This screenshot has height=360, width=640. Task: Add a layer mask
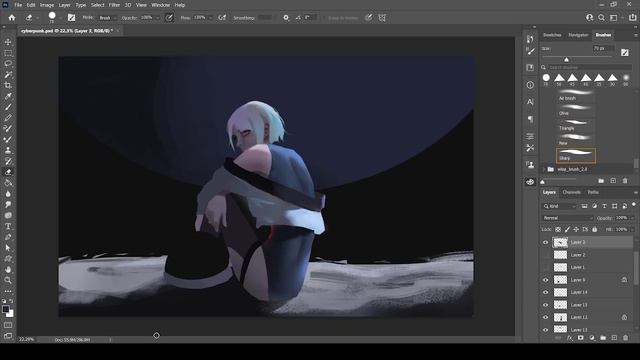coord(580,338)
